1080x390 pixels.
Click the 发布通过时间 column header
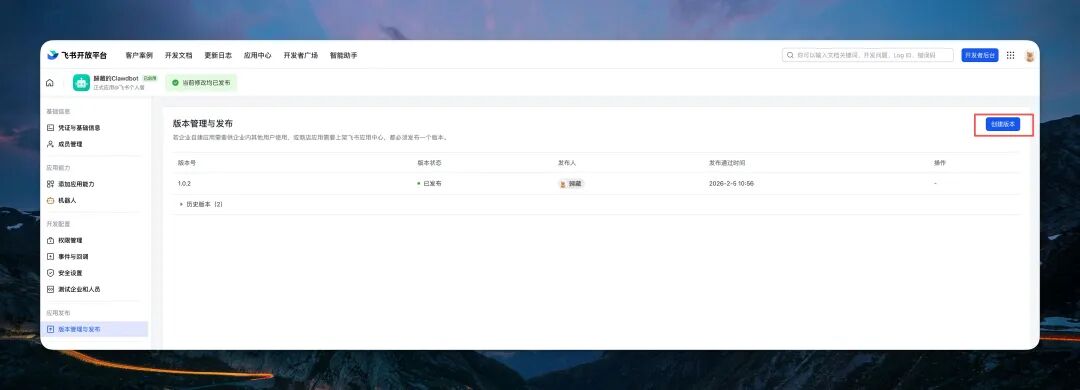click(727, 163)
